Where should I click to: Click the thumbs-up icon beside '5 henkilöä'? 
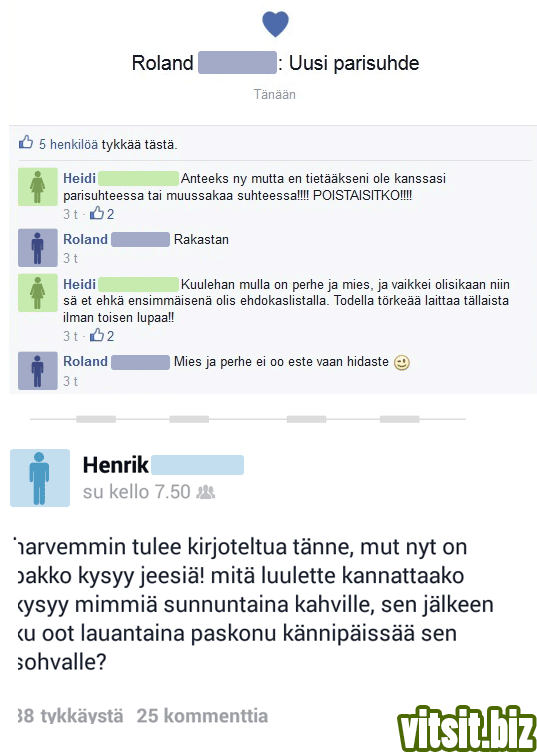pos(26,142)
